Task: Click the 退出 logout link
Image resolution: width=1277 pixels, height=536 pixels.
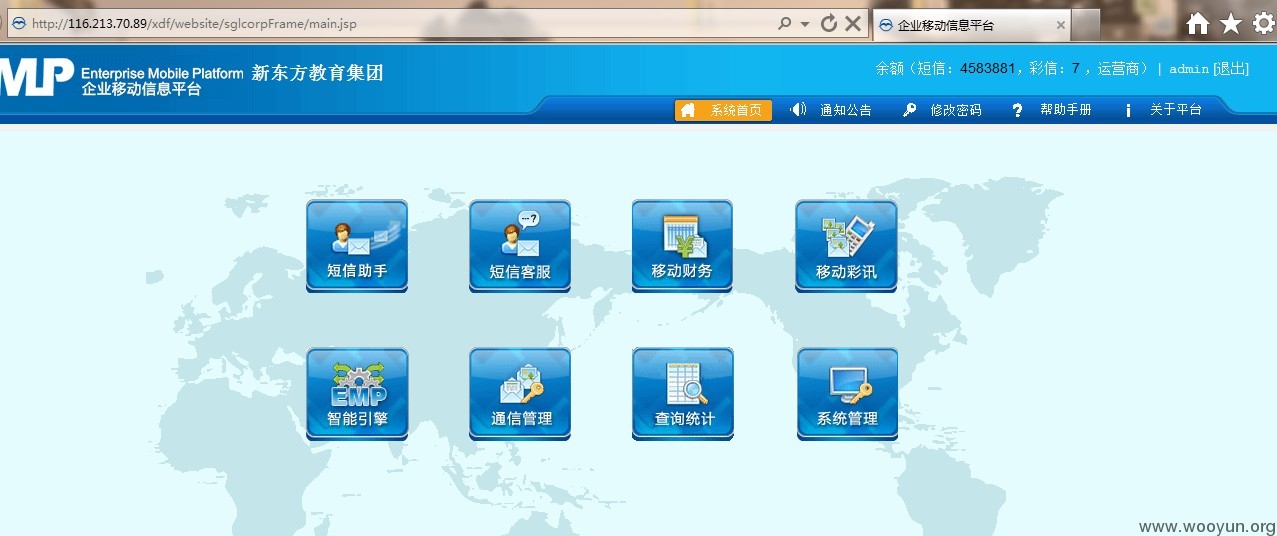Action: point(1231,68)
